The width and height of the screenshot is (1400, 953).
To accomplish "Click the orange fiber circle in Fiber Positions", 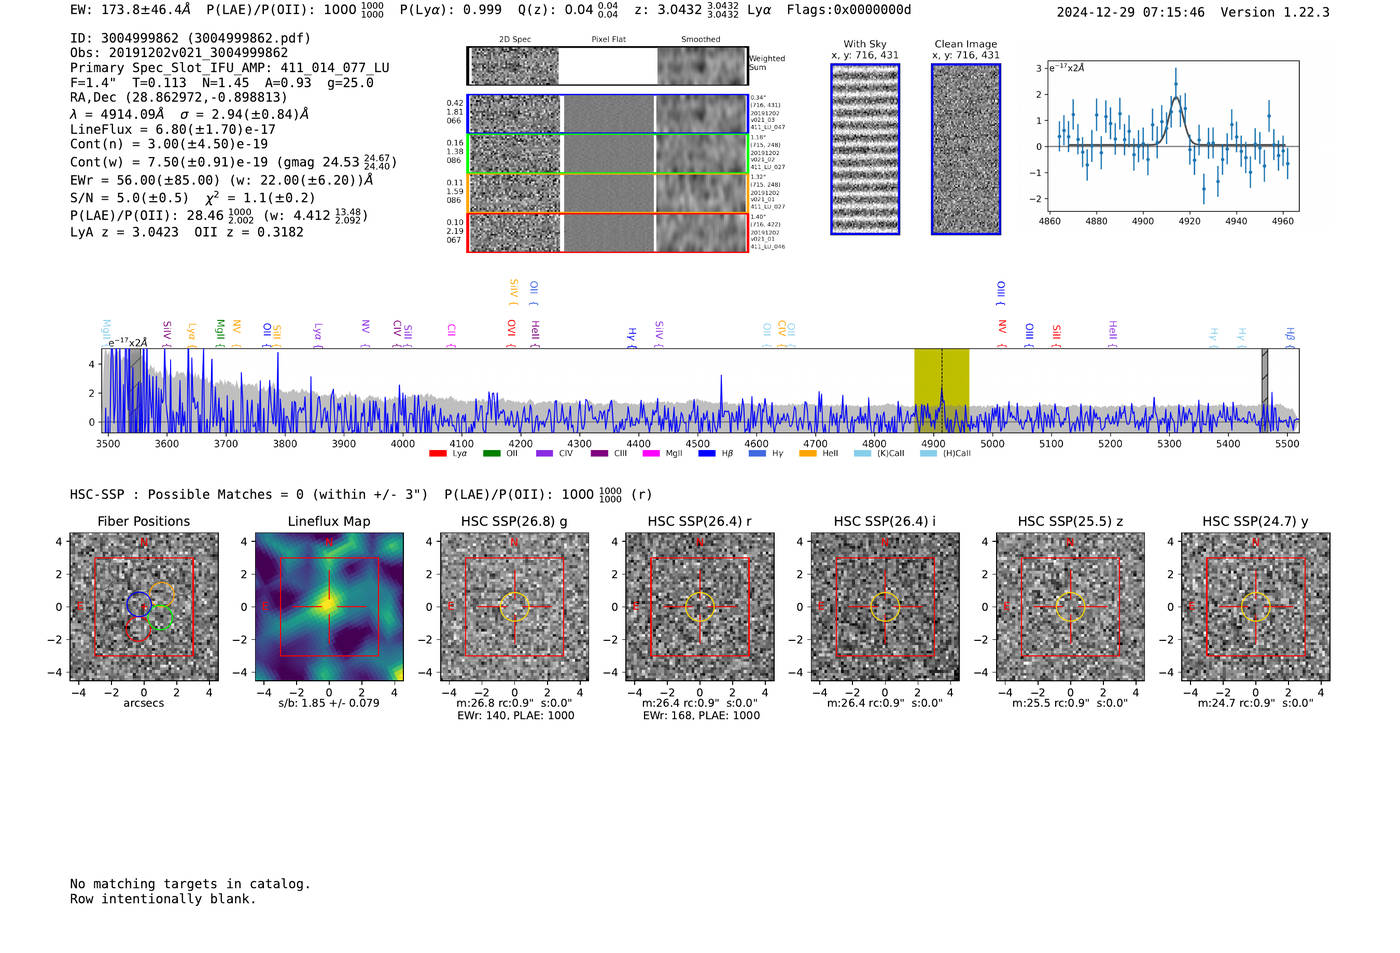I will [161, 594].
